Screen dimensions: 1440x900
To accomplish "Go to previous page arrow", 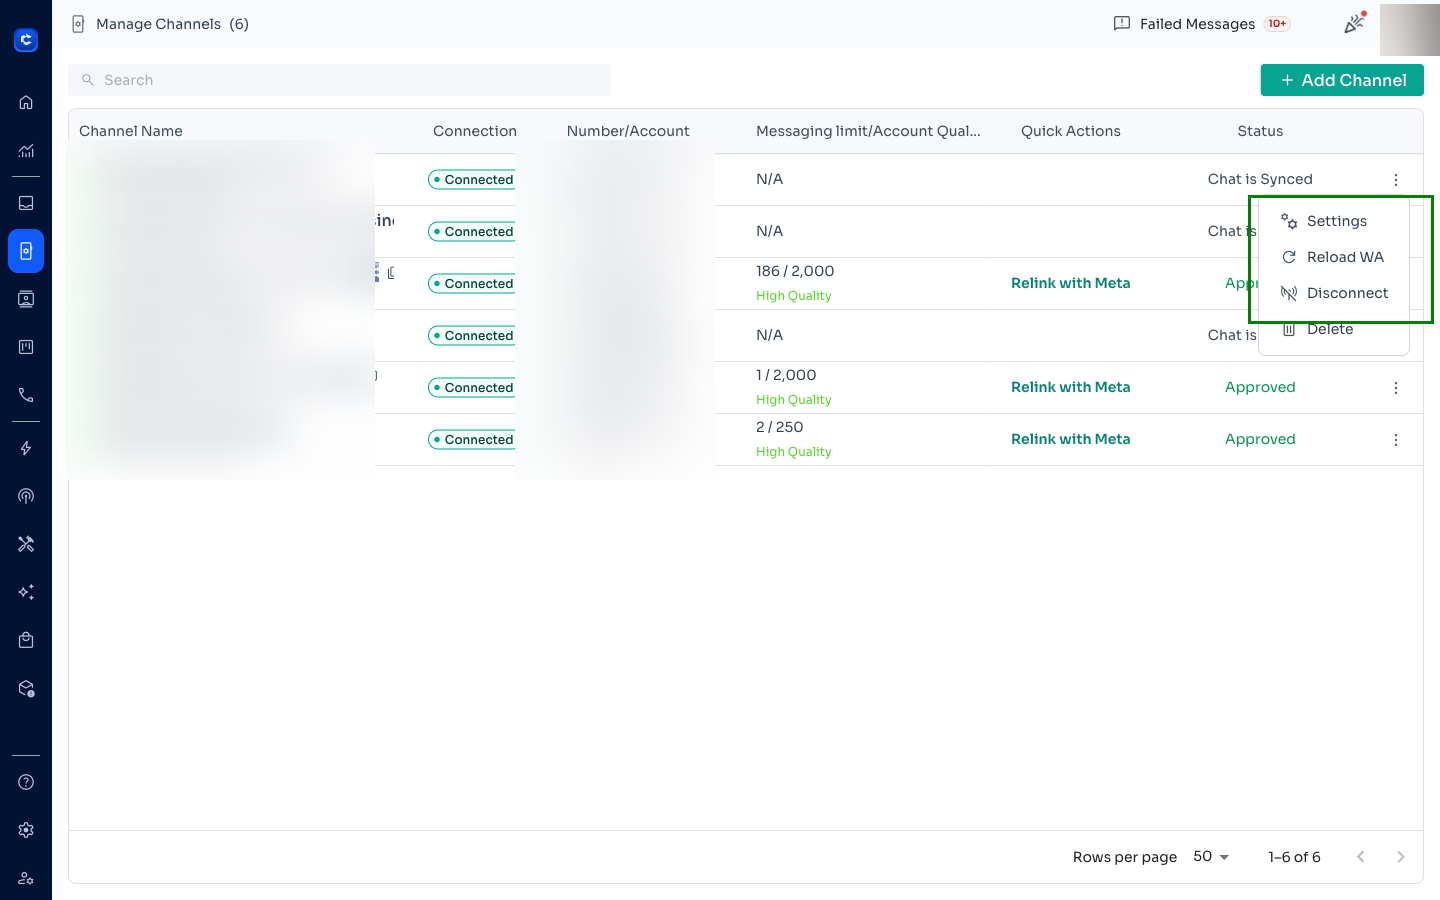I will (x=1361, y=857).
